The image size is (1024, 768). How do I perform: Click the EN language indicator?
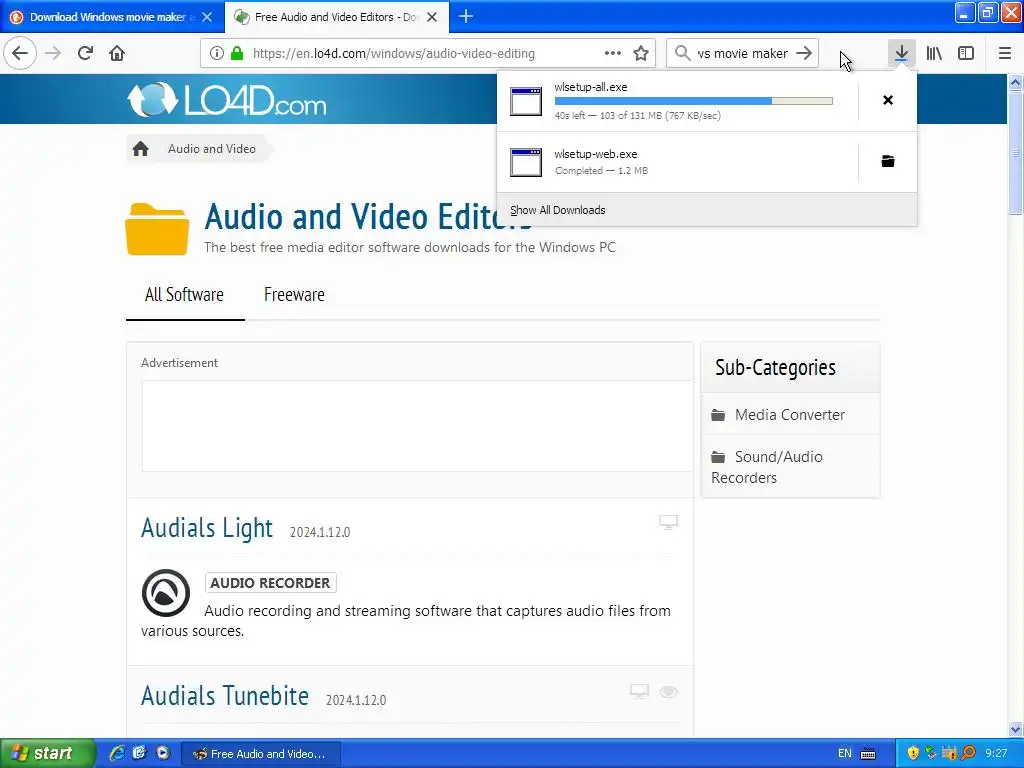(844, 754)
